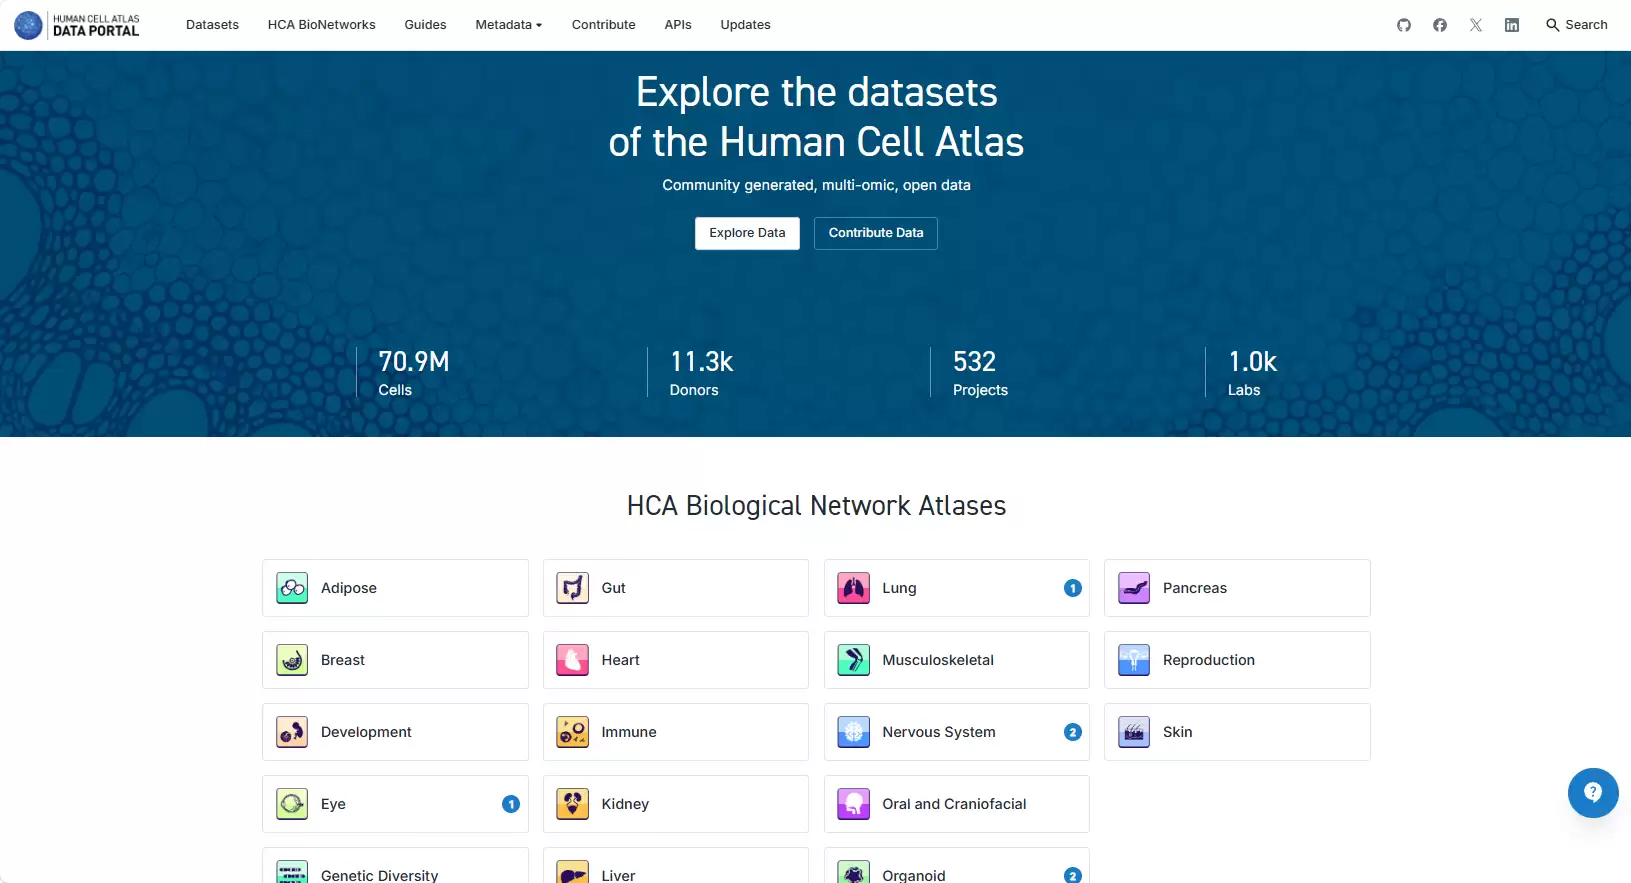This screenshot has height=883, width=1631.
Task: Click the Gut network icon
Action: 573,588
